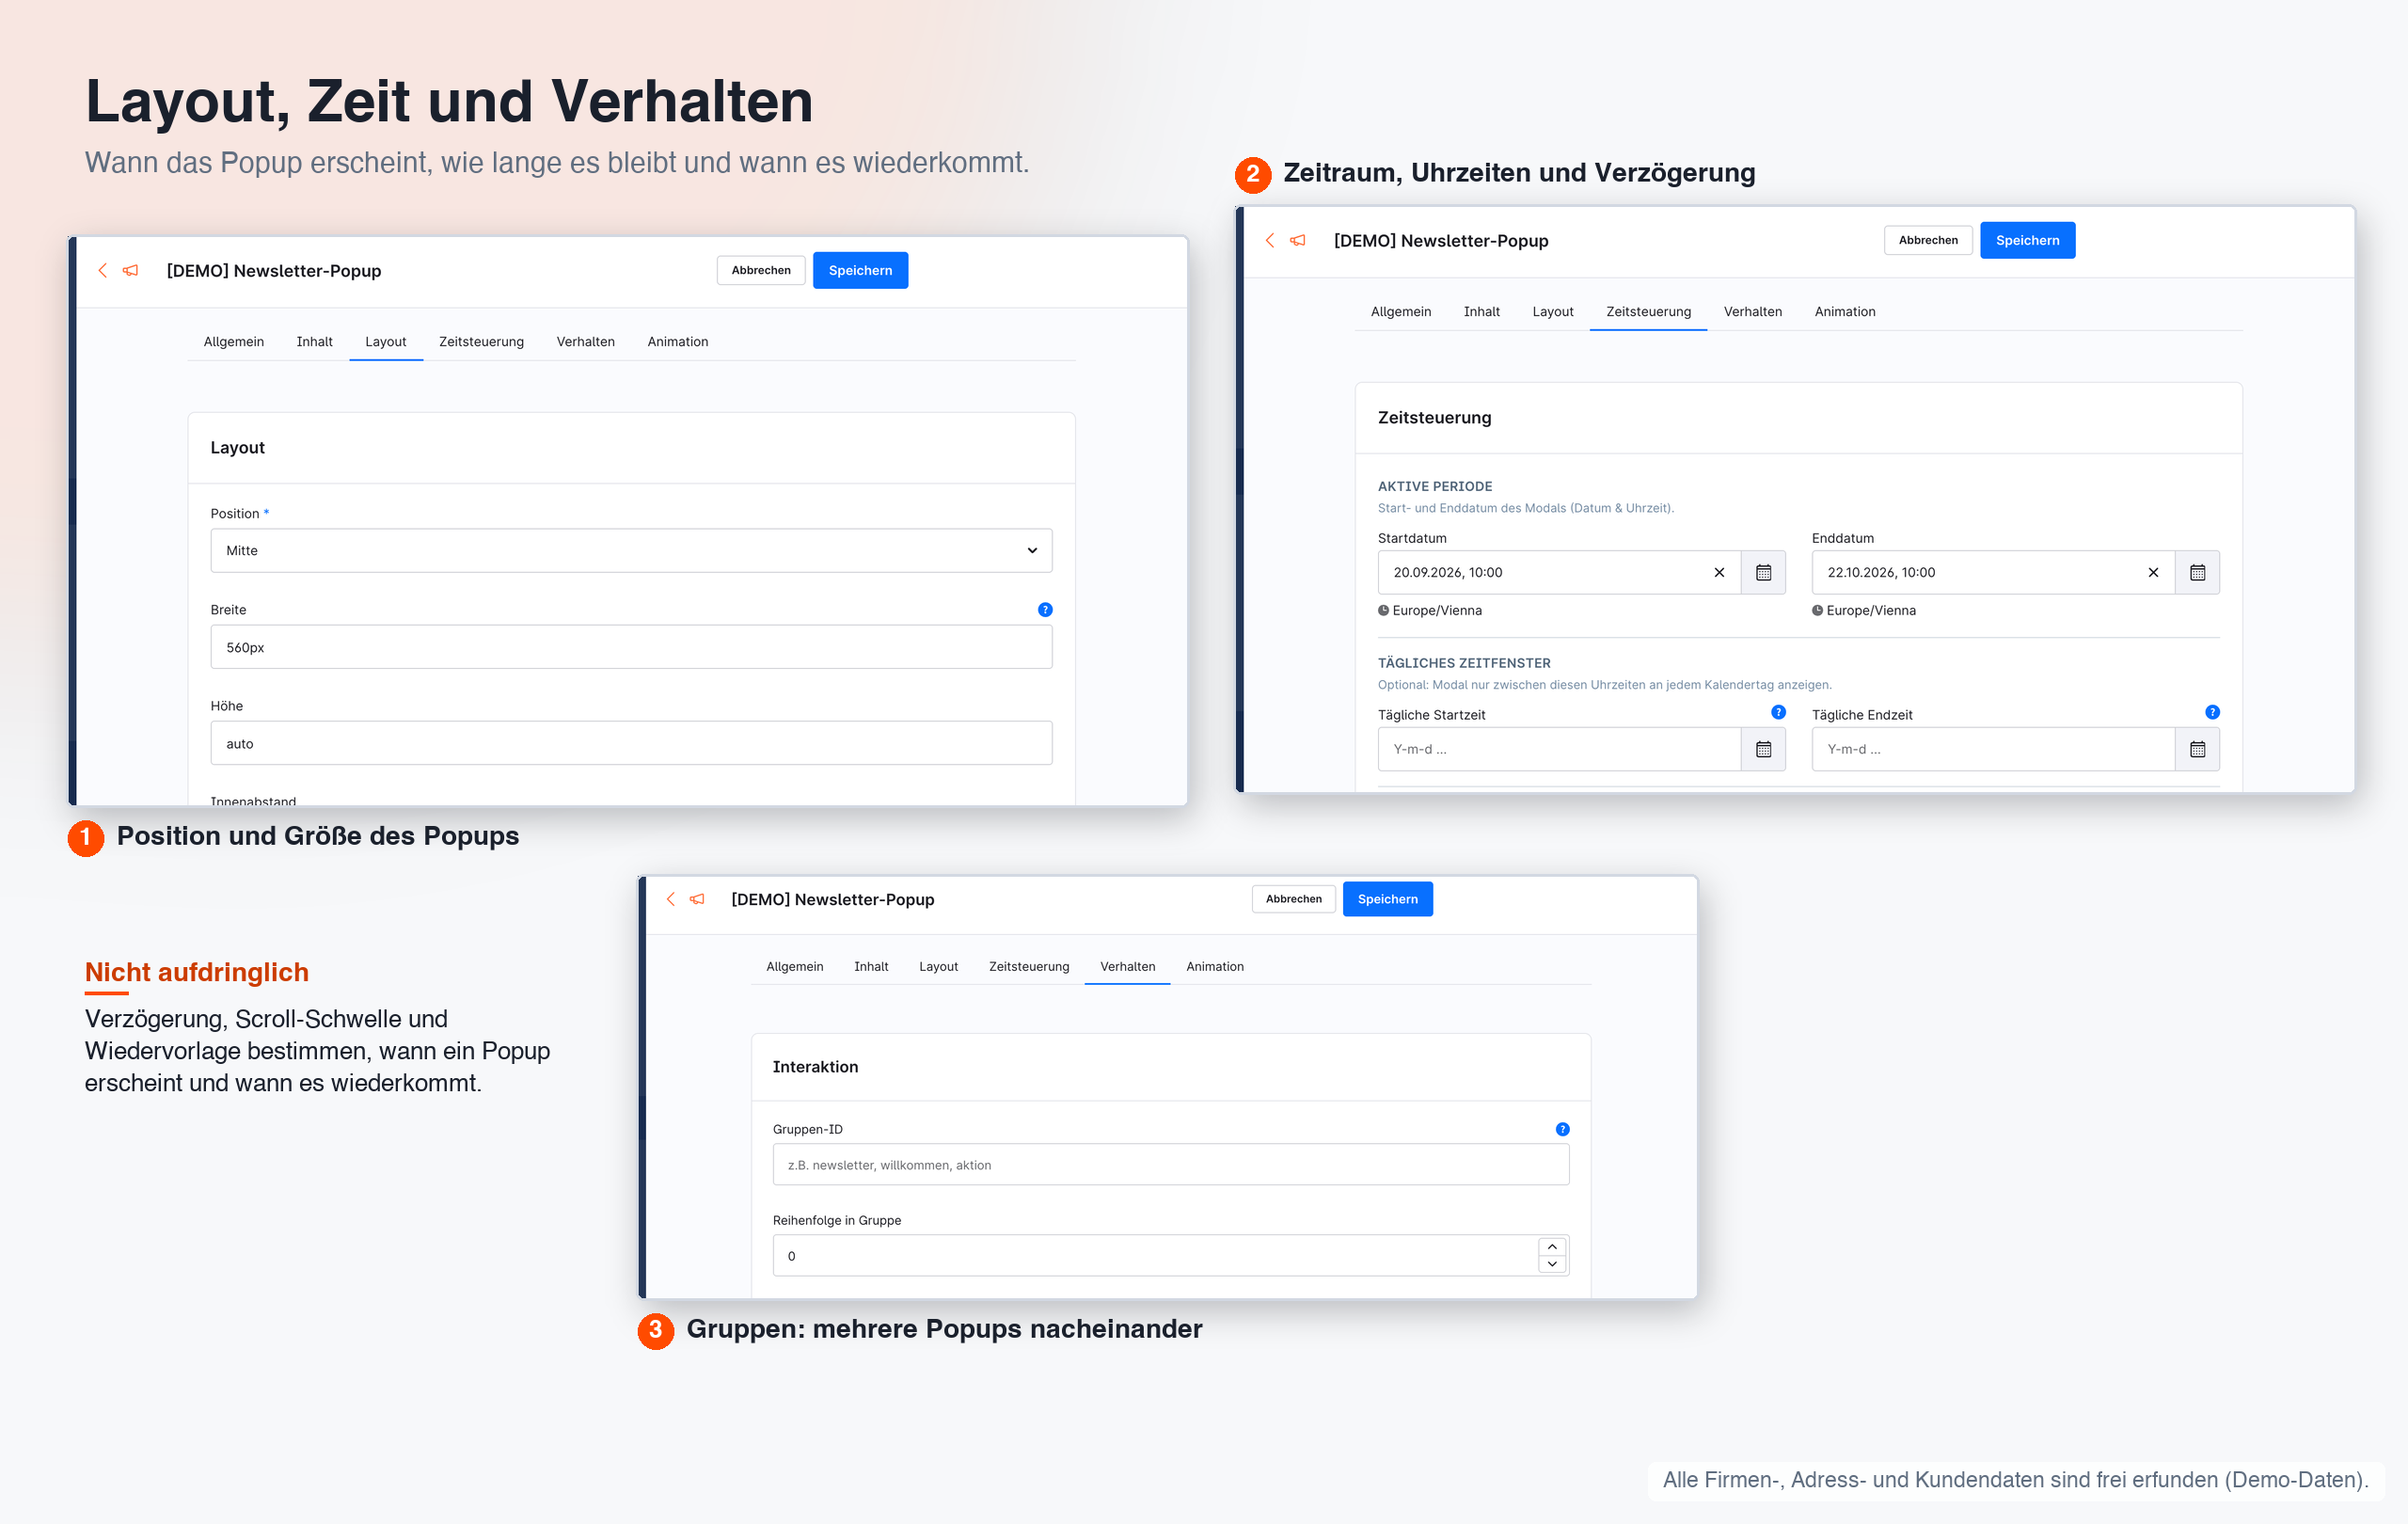Clear the Enddatum value with X
The width and height of the screenshot is (2408, 1524).
(x=2153, y=572)
